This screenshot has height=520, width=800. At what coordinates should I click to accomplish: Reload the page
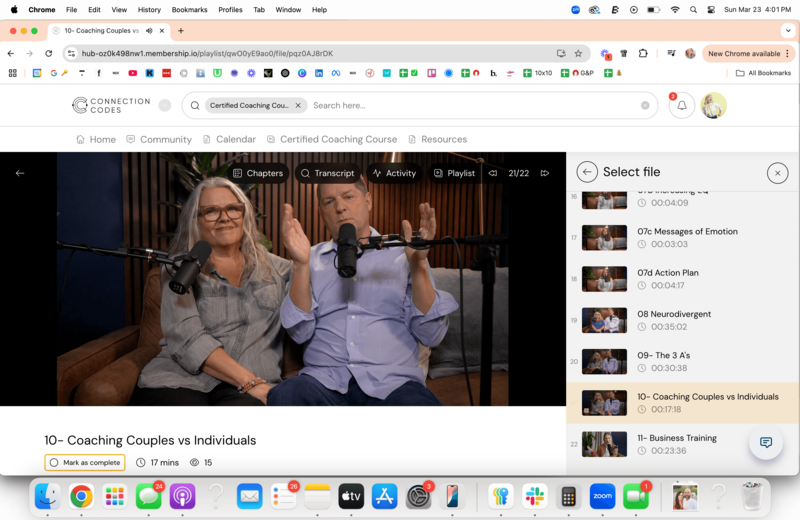tap(48, 53)
